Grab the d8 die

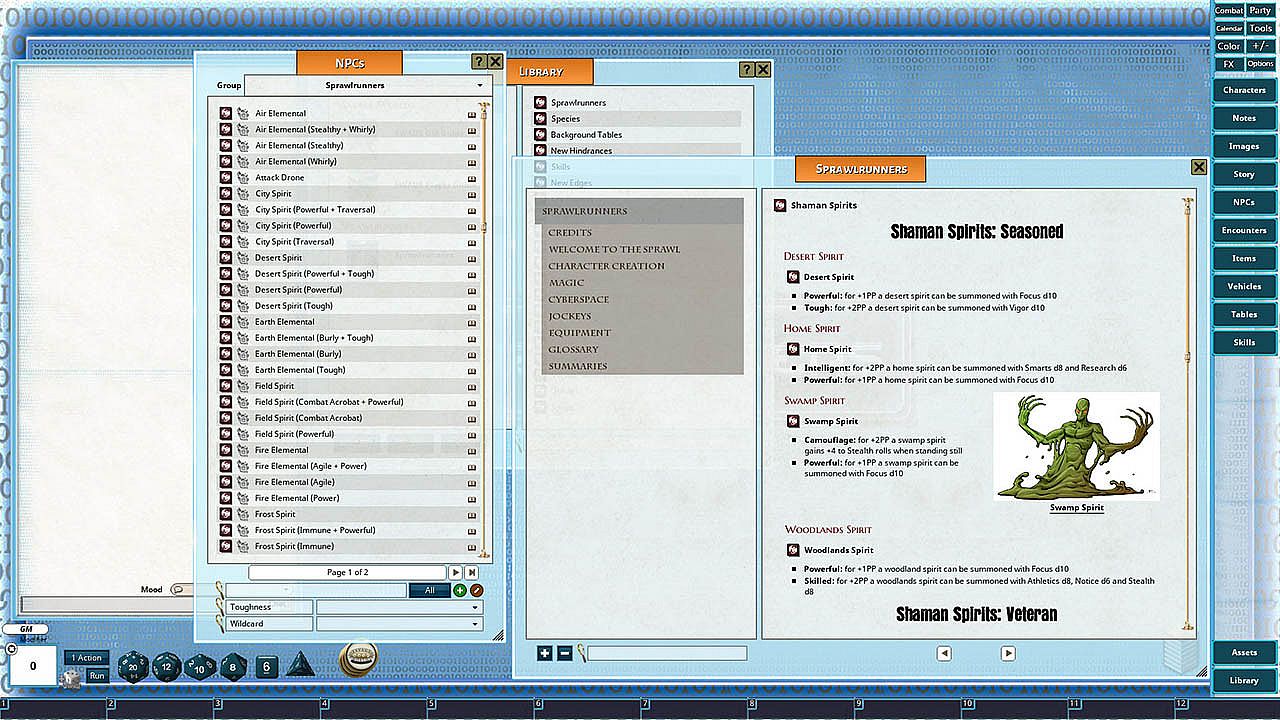click(234, 667)
